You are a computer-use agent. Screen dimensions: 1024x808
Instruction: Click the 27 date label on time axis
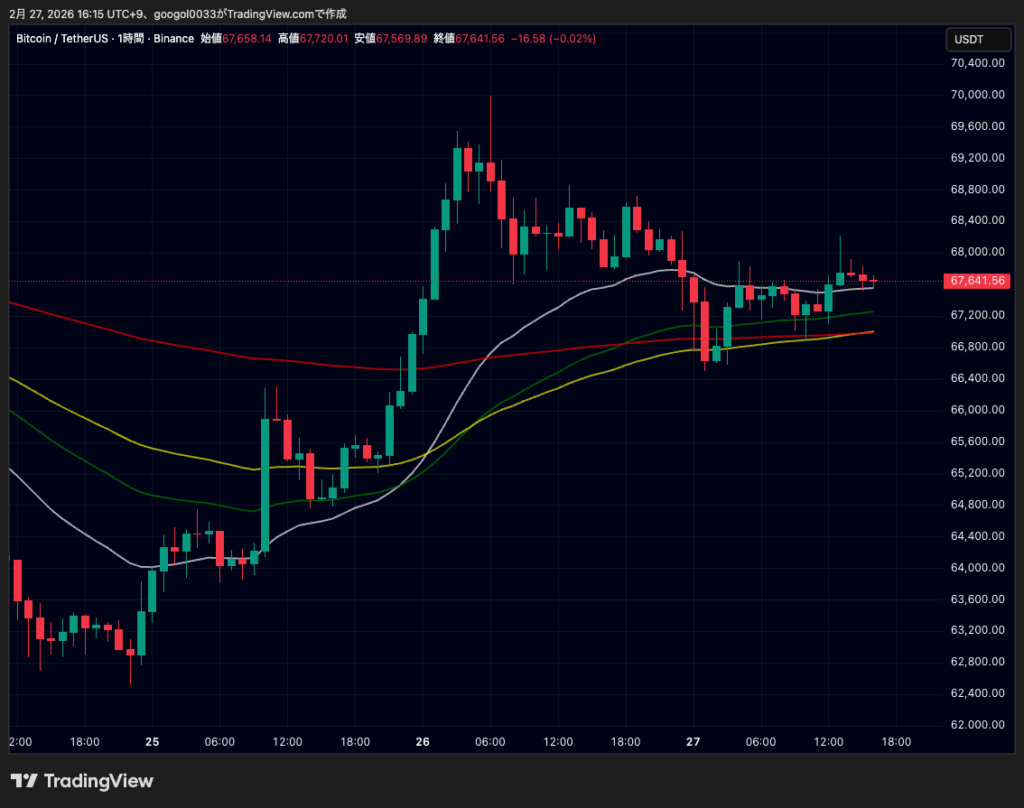point(693,742)
